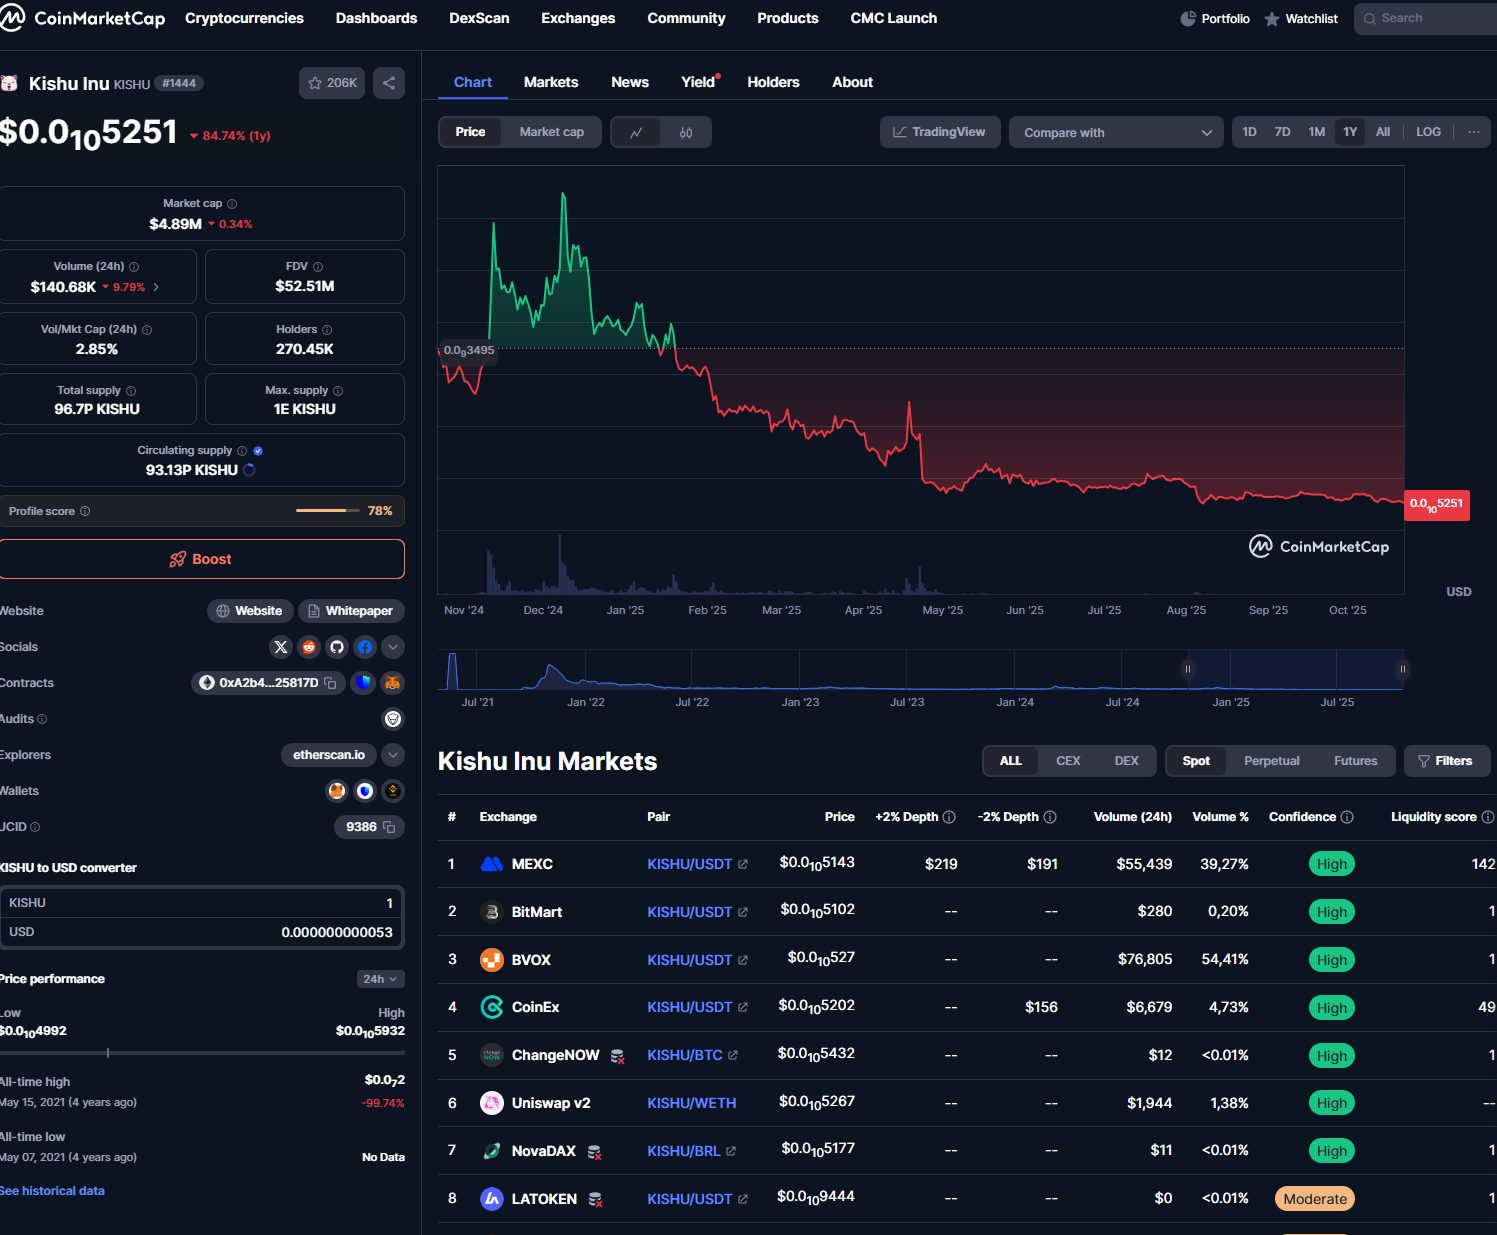Expand more Explorers chevron
This screenshot has height=1235, width=1497.
pos(393,755)
